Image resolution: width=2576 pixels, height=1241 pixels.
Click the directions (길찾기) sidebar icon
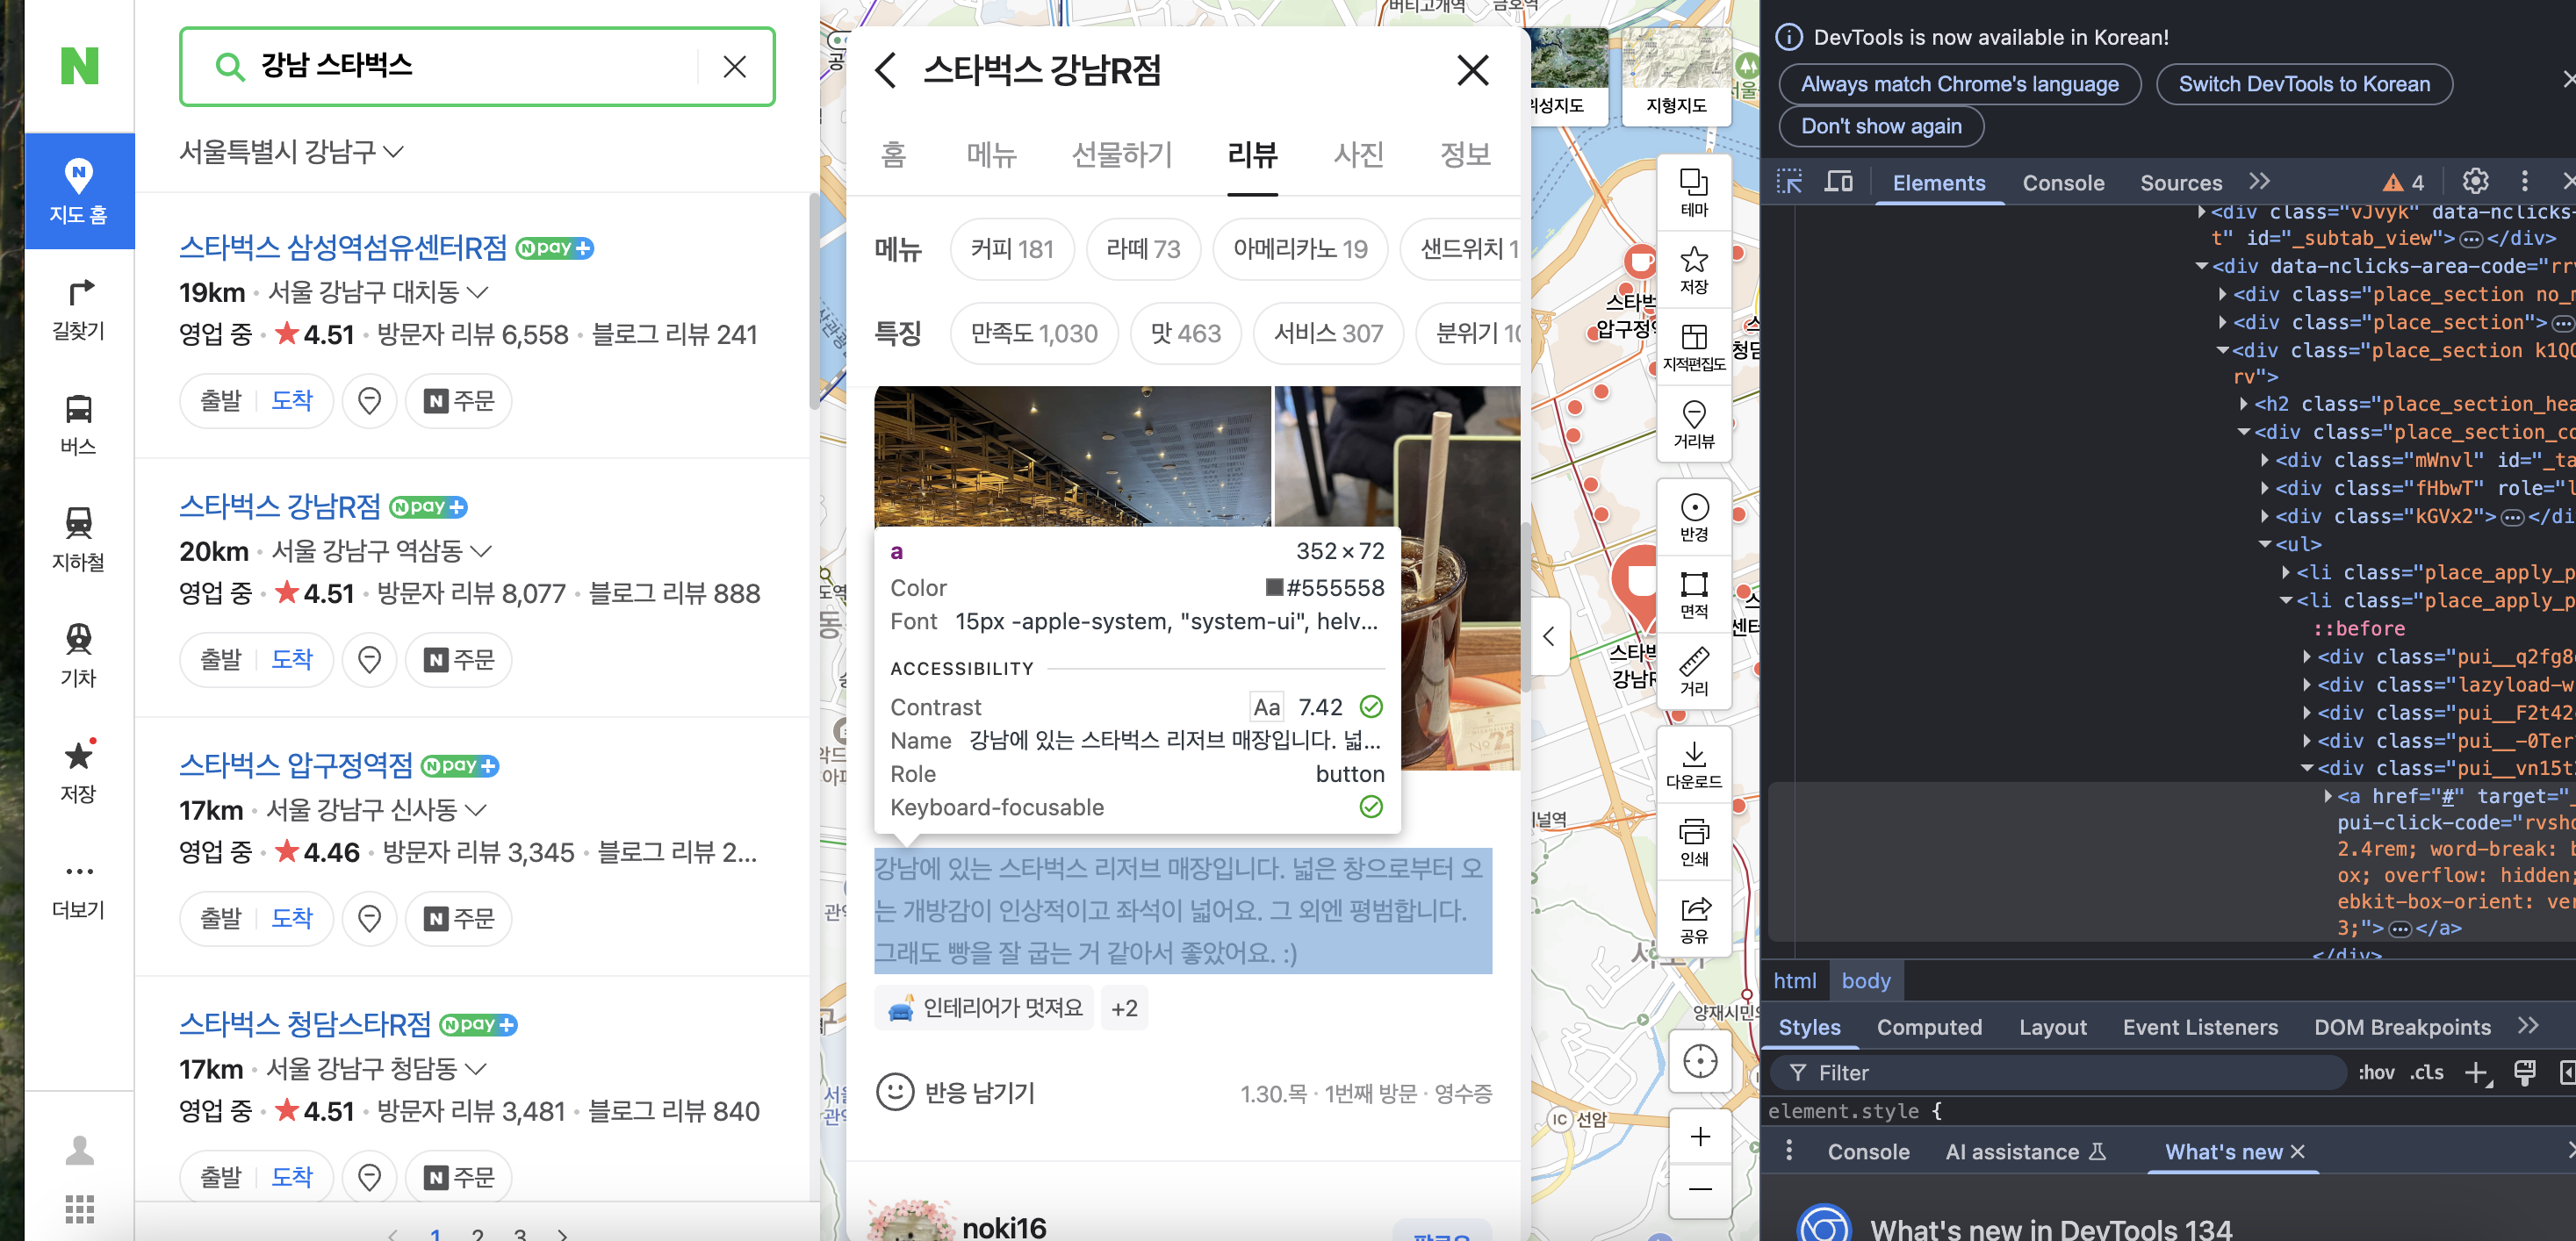coord(78,307)
